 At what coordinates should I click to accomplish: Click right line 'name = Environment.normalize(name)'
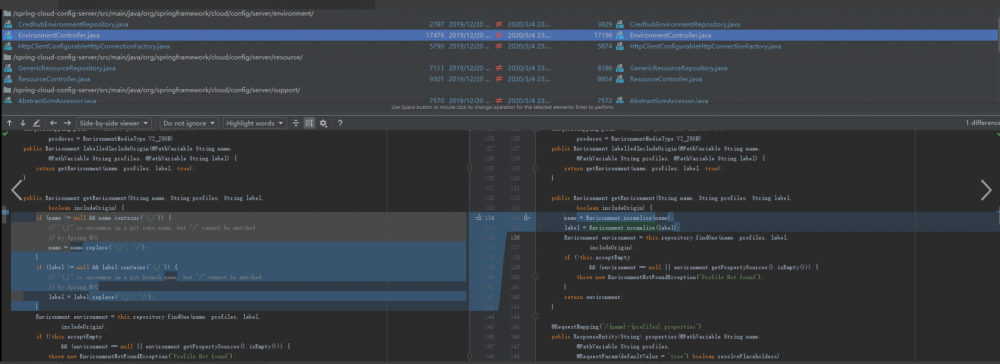618,217
